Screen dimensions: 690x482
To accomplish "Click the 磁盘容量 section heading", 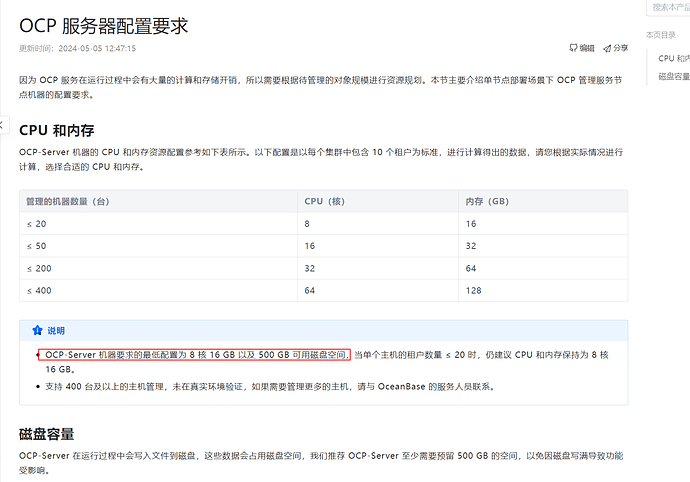I will [x=47, y=434].
